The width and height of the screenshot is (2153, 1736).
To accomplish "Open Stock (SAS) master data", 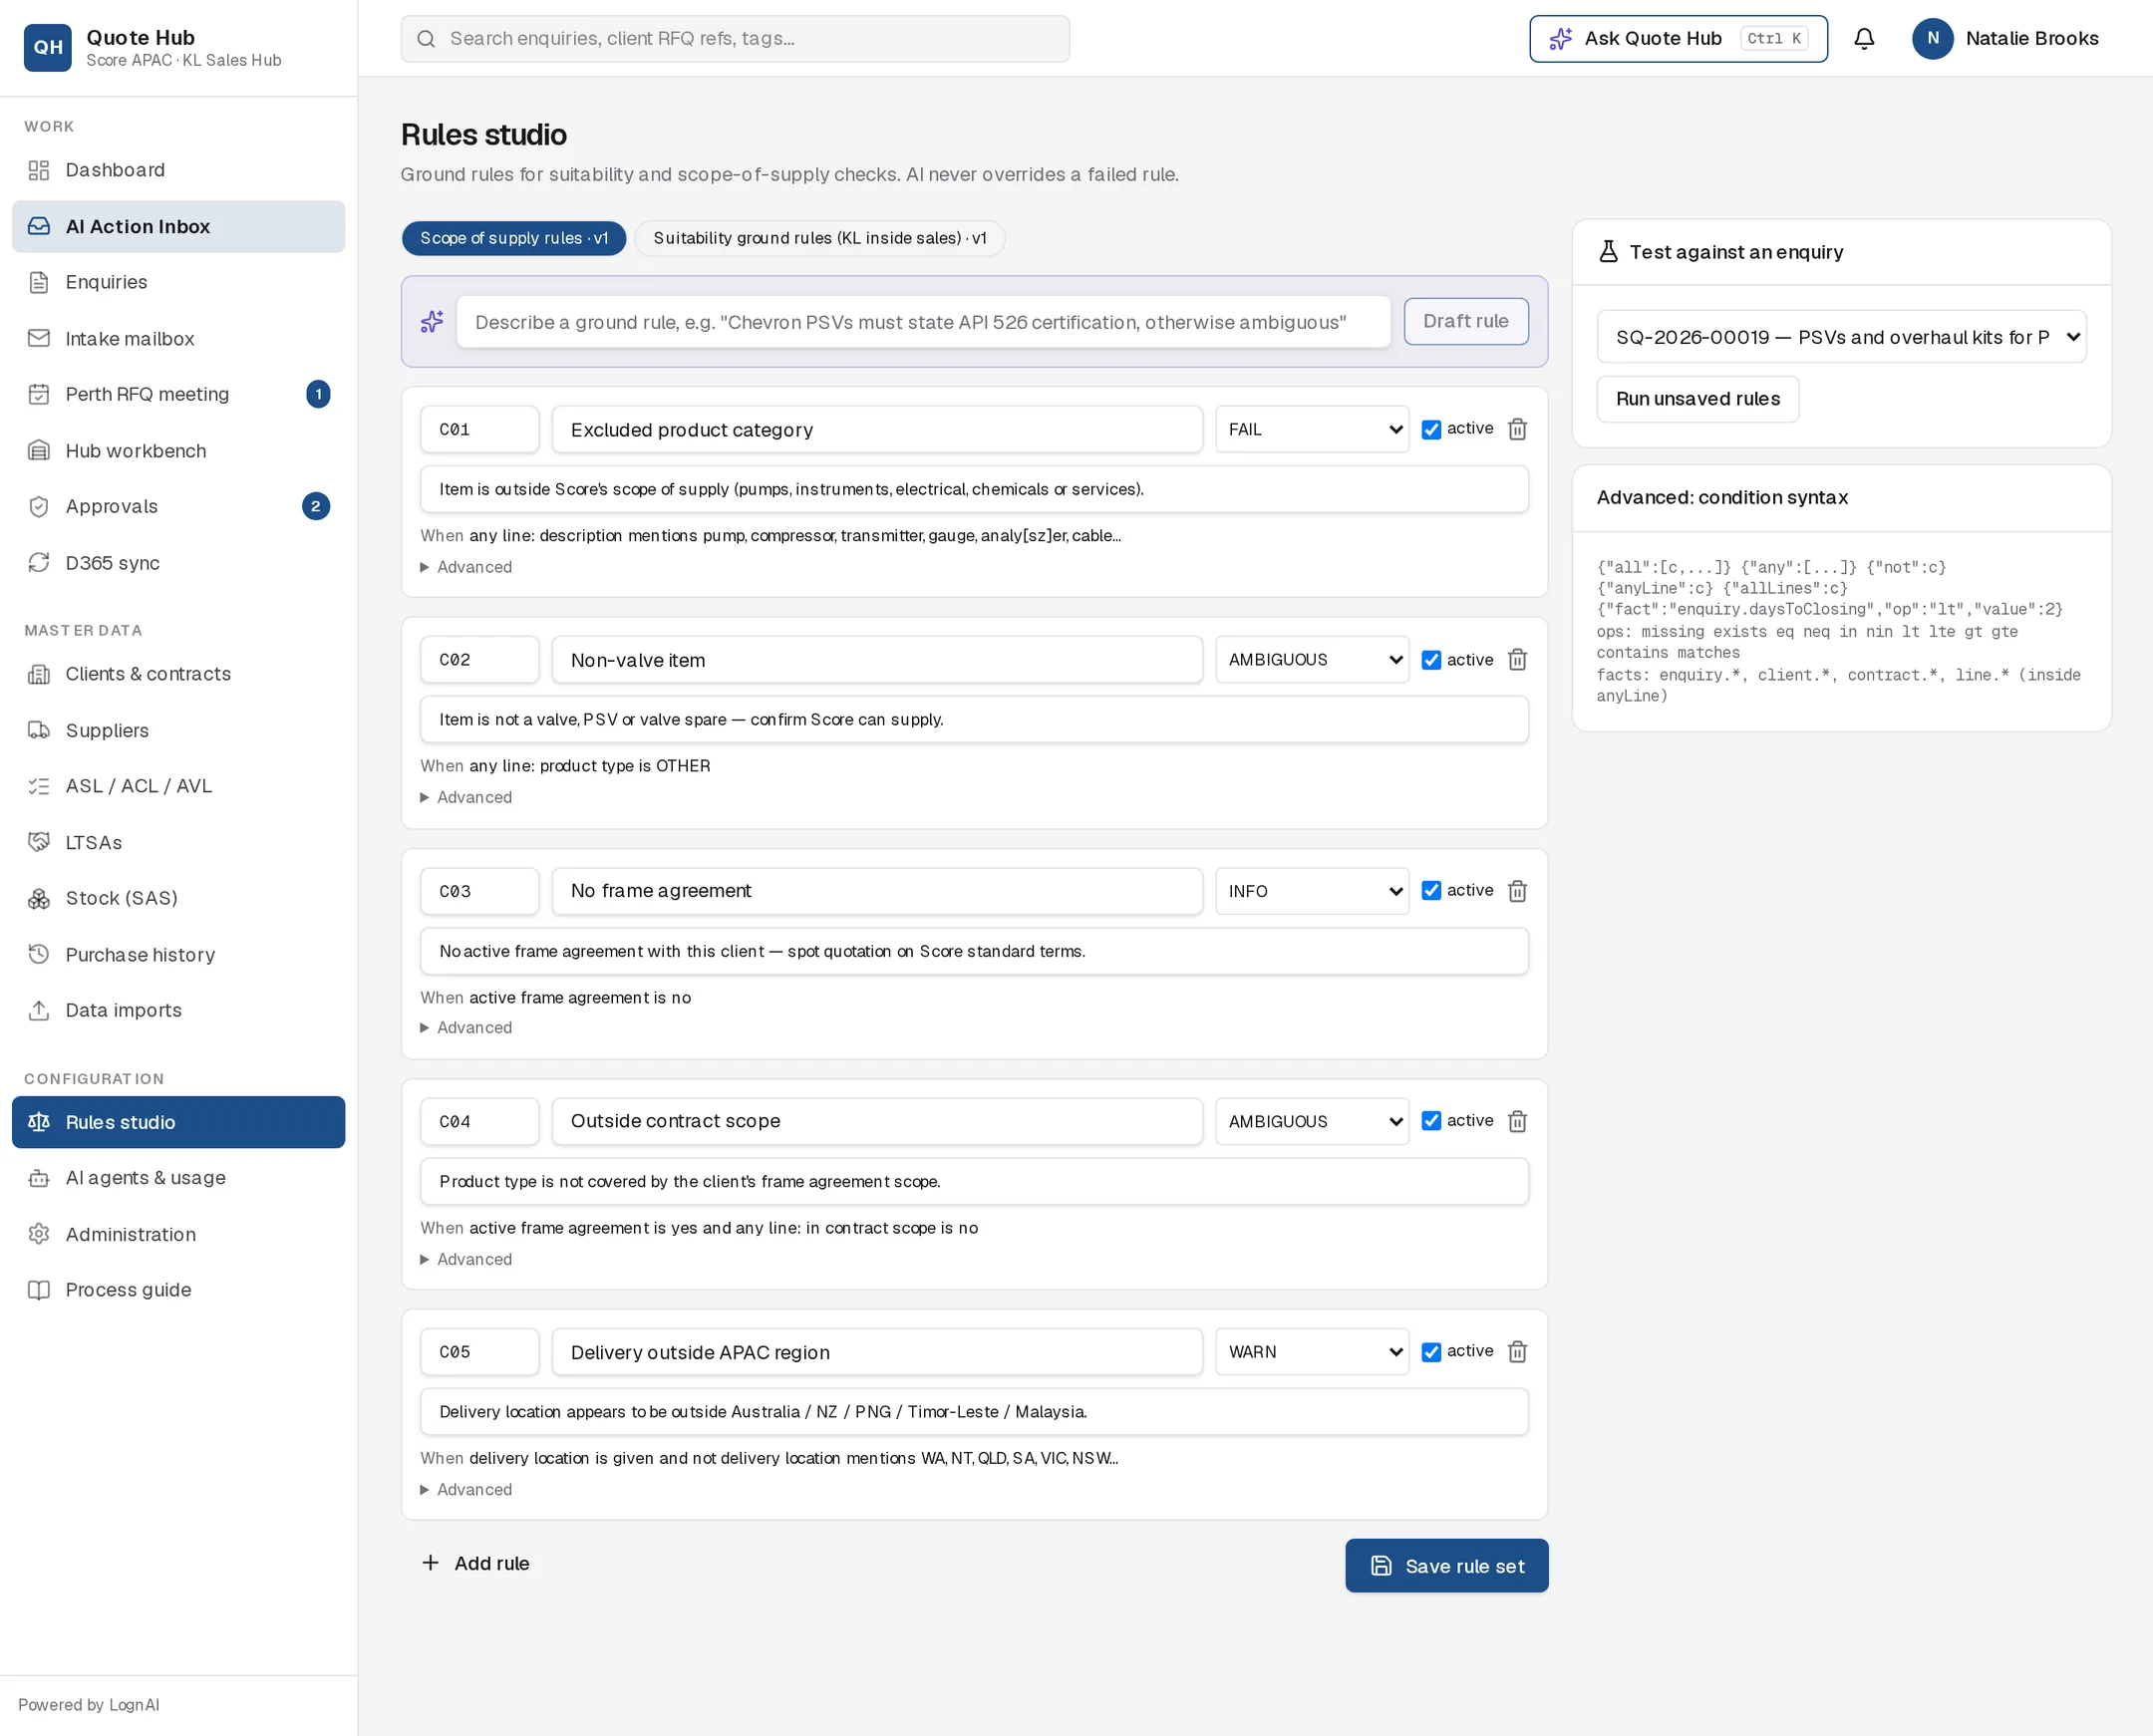I will (178, 898).
